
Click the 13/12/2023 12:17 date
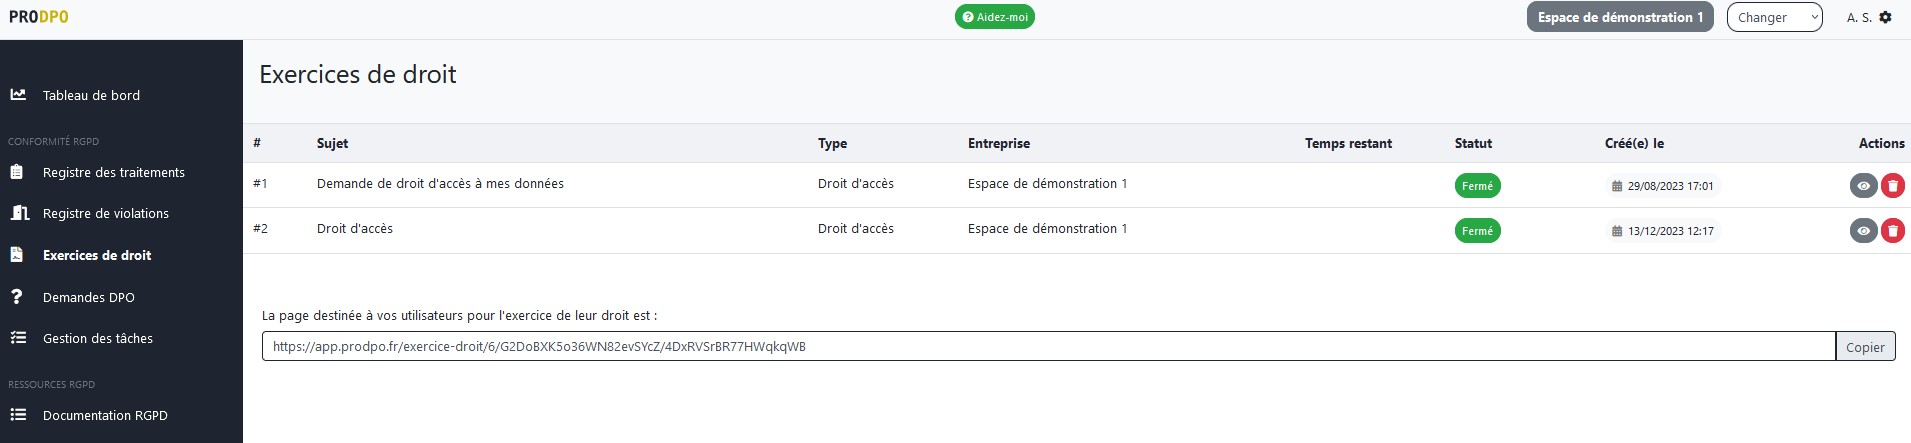1670,231
